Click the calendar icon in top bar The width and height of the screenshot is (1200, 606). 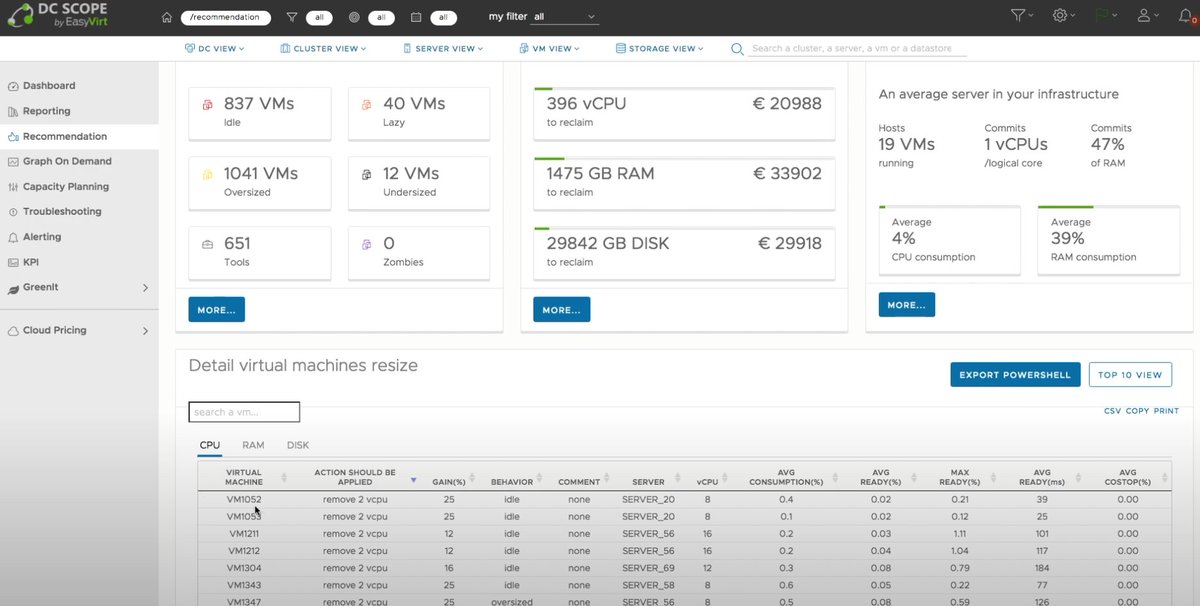(416, 17)
